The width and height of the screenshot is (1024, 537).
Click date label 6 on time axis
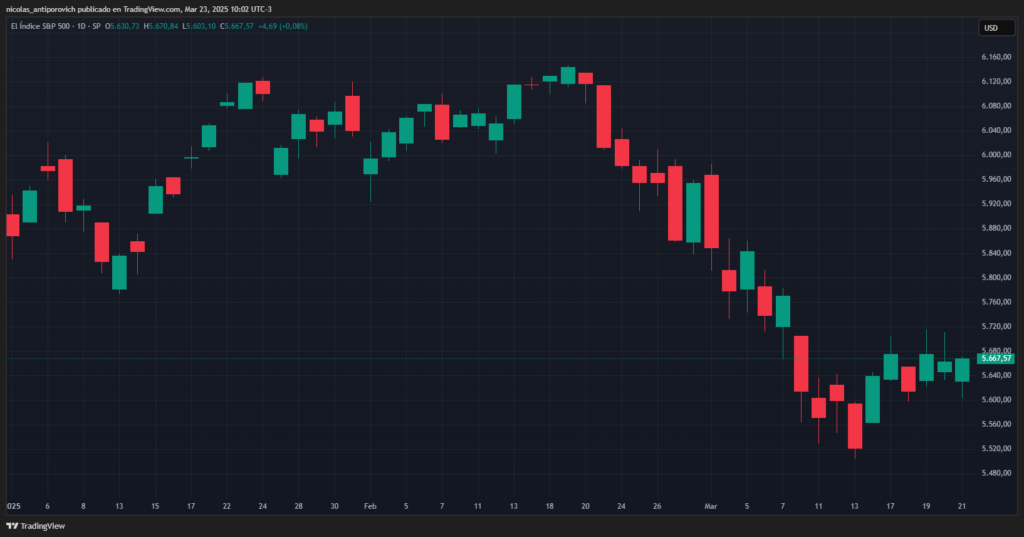pyautogui.click(x=47, y=506)
